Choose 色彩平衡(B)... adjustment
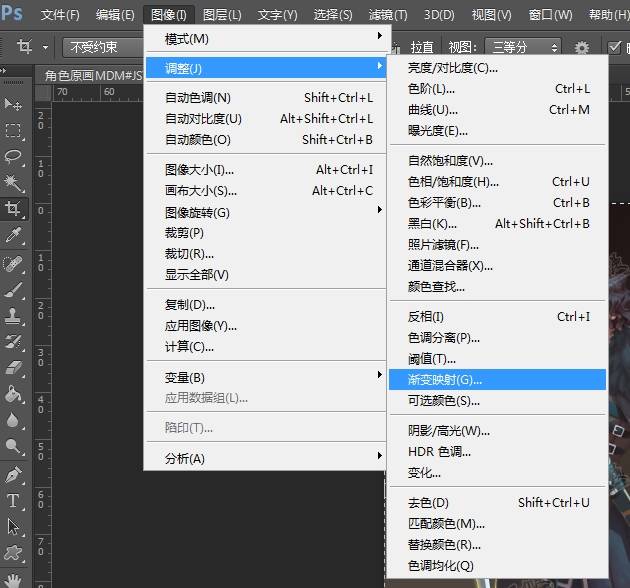The width and height of the screenshot is (630, 588). coord(497,203)
